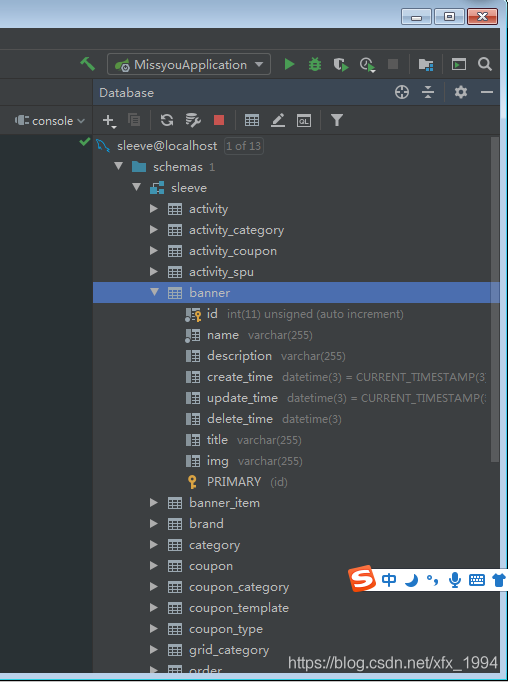Run the application with the green play button
Viewport: 508px width, 682px height.
pyautogui.click(x=289, y=64)
